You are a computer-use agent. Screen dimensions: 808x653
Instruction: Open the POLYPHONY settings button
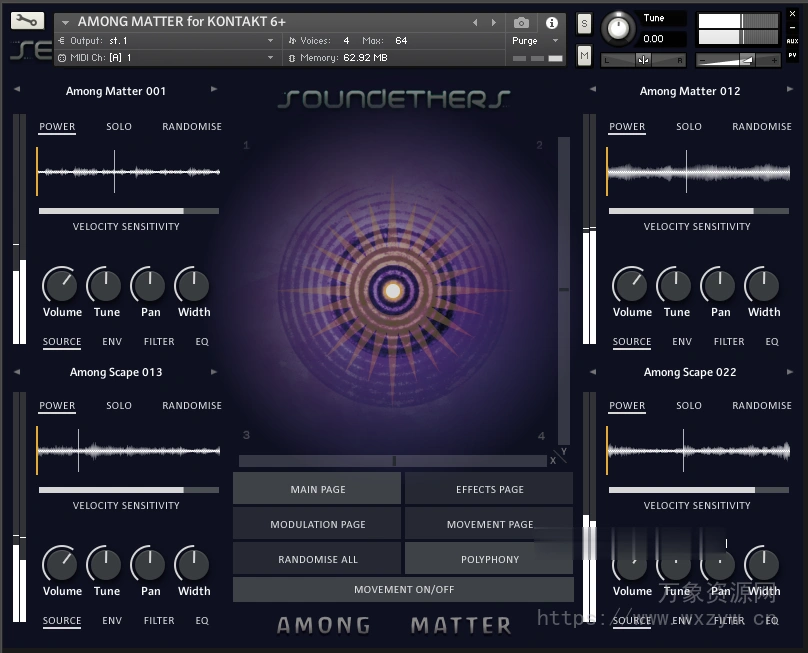click(488, 558)
